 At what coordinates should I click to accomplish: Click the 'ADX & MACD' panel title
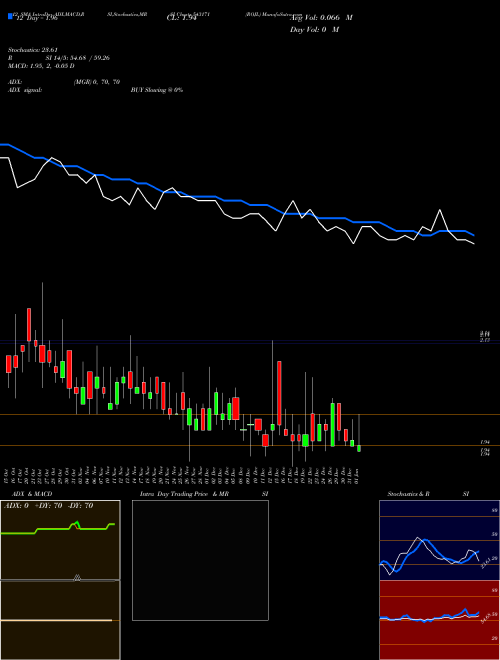click(32, 494)
